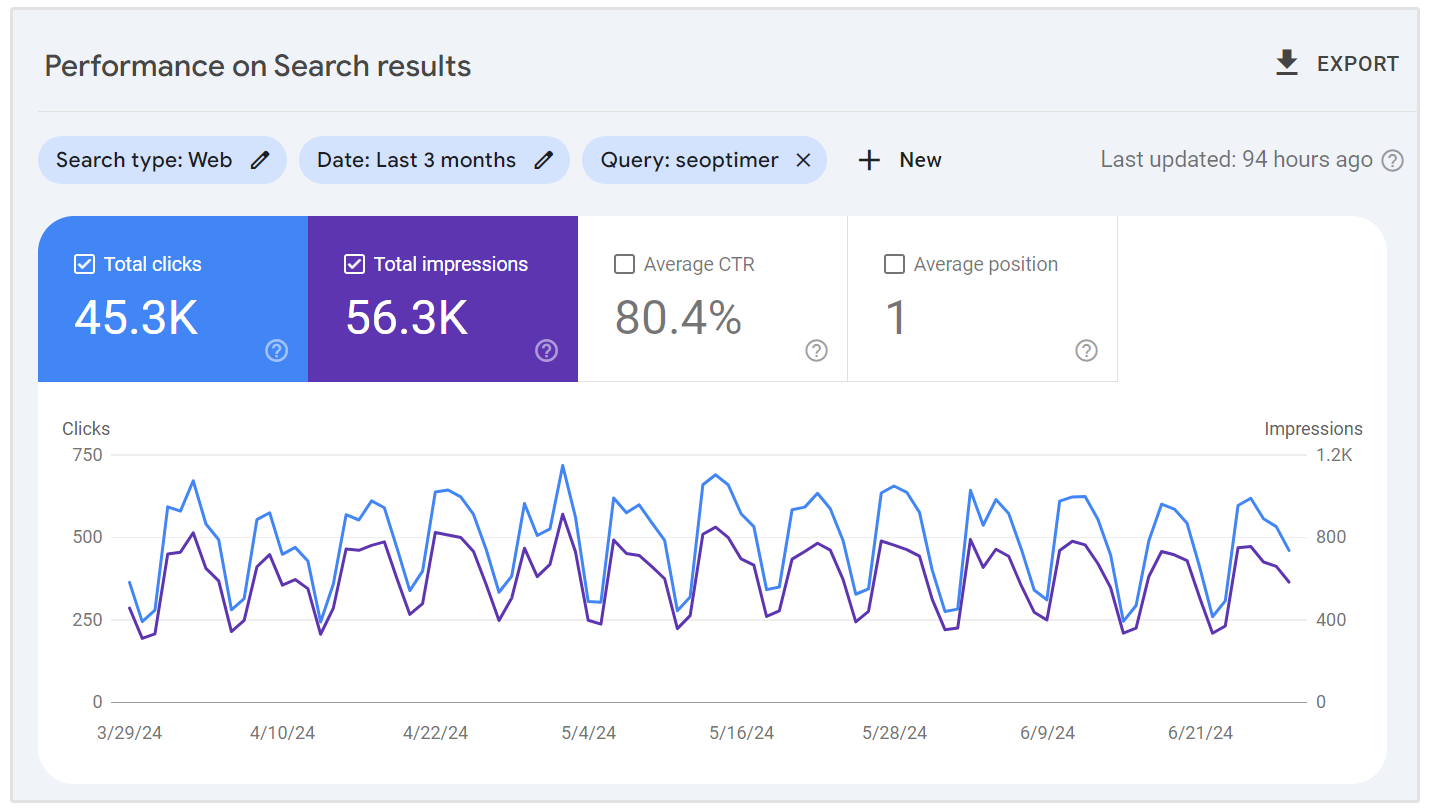Remove the seoptimer query filter

click(x=803, y=159)
